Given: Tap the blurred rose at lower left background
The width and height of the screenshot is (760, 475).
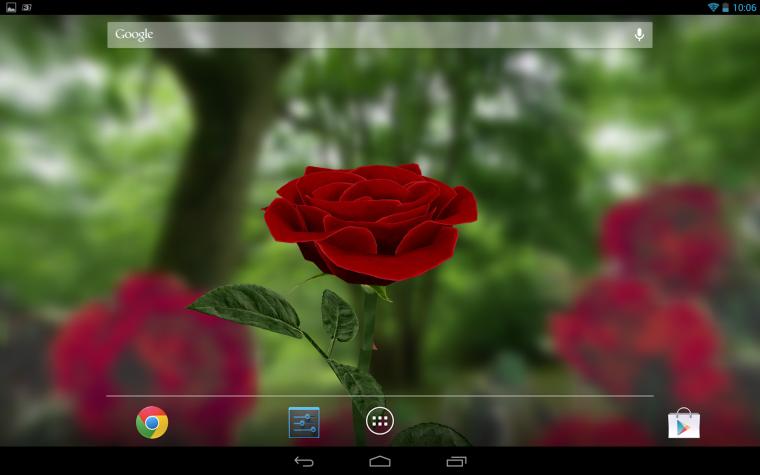Looking at the screenshot, I should pyautogui.click(x=153, y=359).
